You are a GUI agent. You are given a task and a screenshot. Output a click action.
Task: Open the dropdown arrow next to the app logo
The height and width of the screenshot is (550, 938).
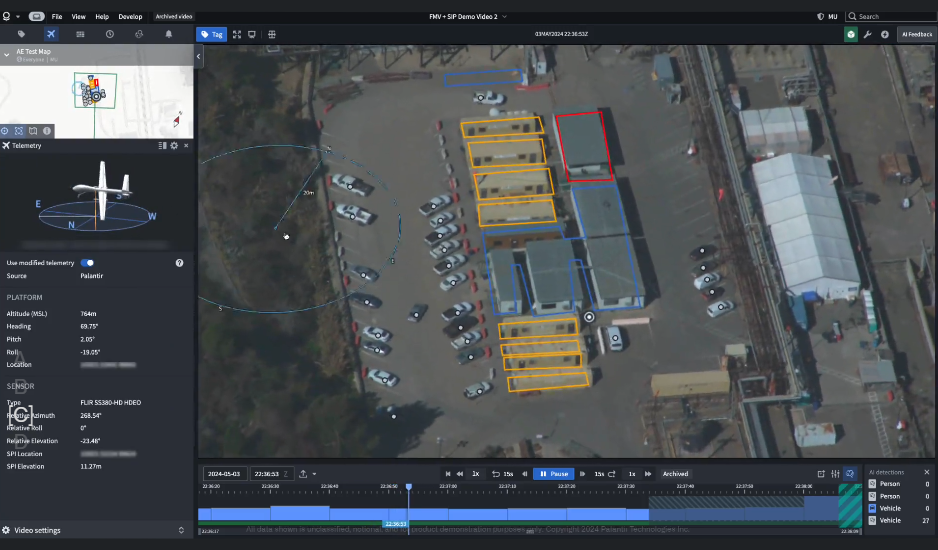18,17
